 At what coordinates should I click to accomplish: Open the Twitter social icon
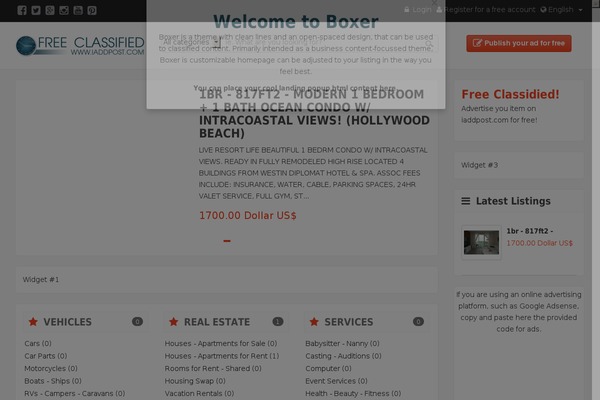pyautogui.click(x=36, y=10)
